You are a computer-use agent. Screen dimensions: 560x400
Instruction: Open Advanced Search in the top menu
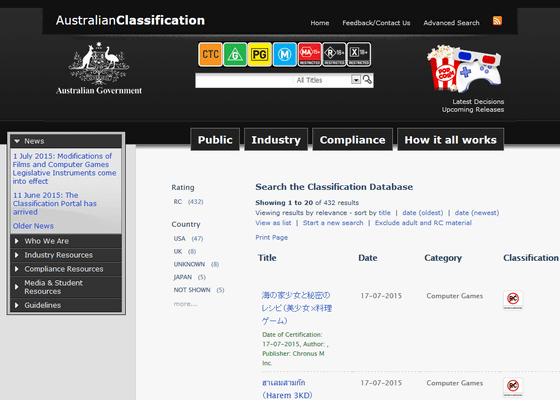point(451,23)
